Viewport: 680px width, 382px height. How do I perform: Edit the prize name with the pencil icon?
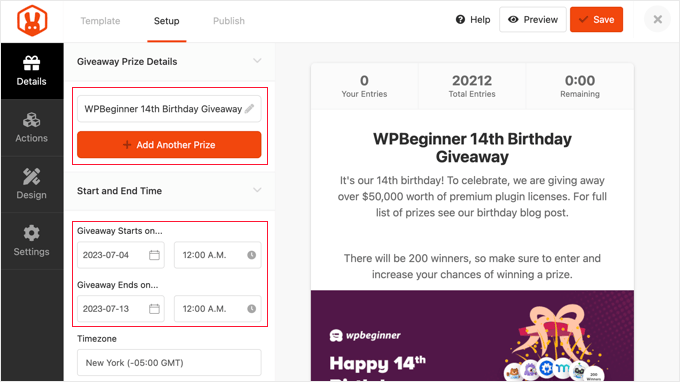click(249, 108)
